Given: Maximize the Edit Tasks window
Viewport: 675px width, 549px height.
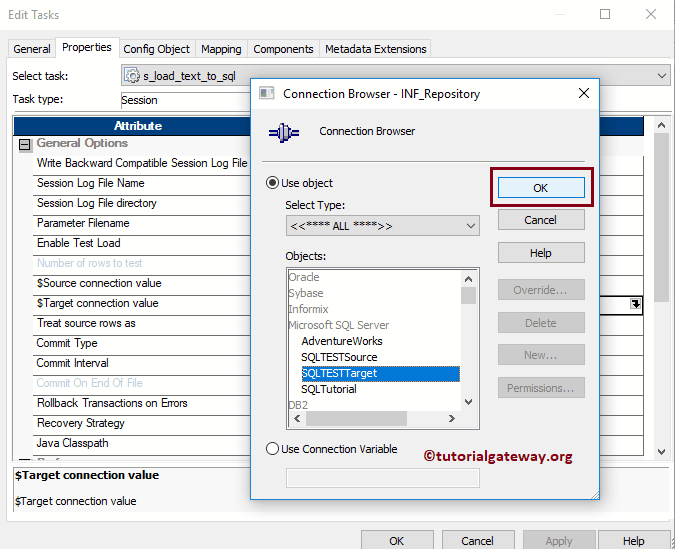Looking at the screenshot, I should pos(605,14).
